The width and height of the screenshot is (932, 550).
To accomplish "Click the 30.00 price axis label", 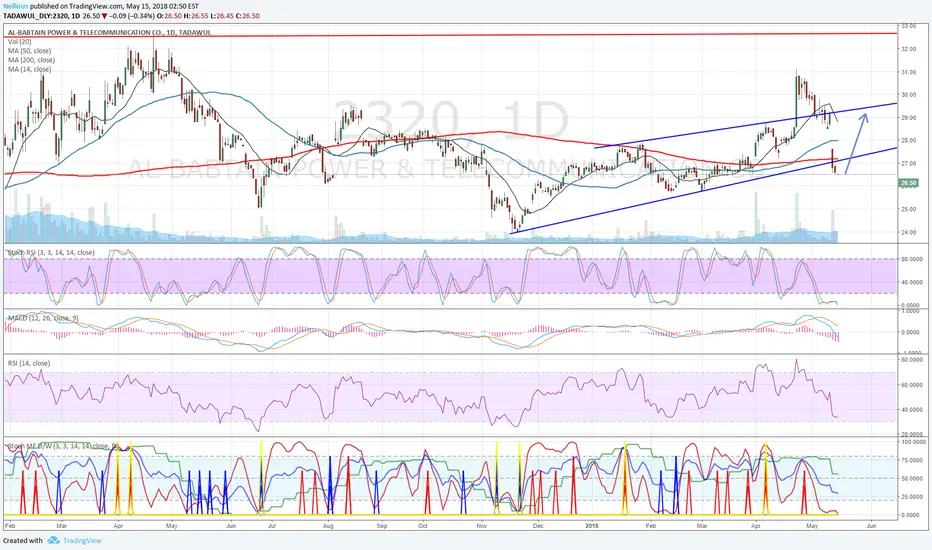I will [x=909, y=95].
